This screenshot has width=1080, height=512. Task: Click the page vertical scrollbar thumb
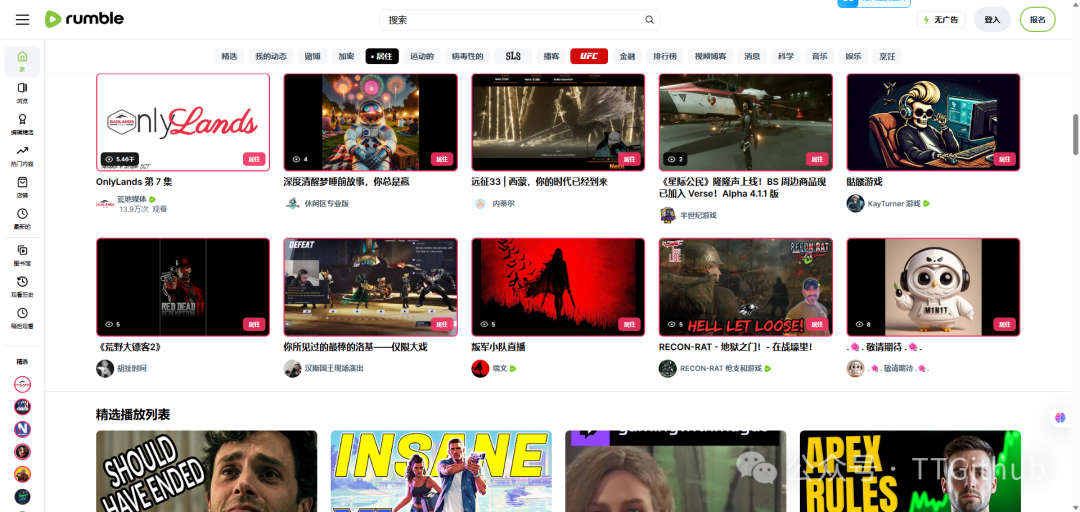1075,133
